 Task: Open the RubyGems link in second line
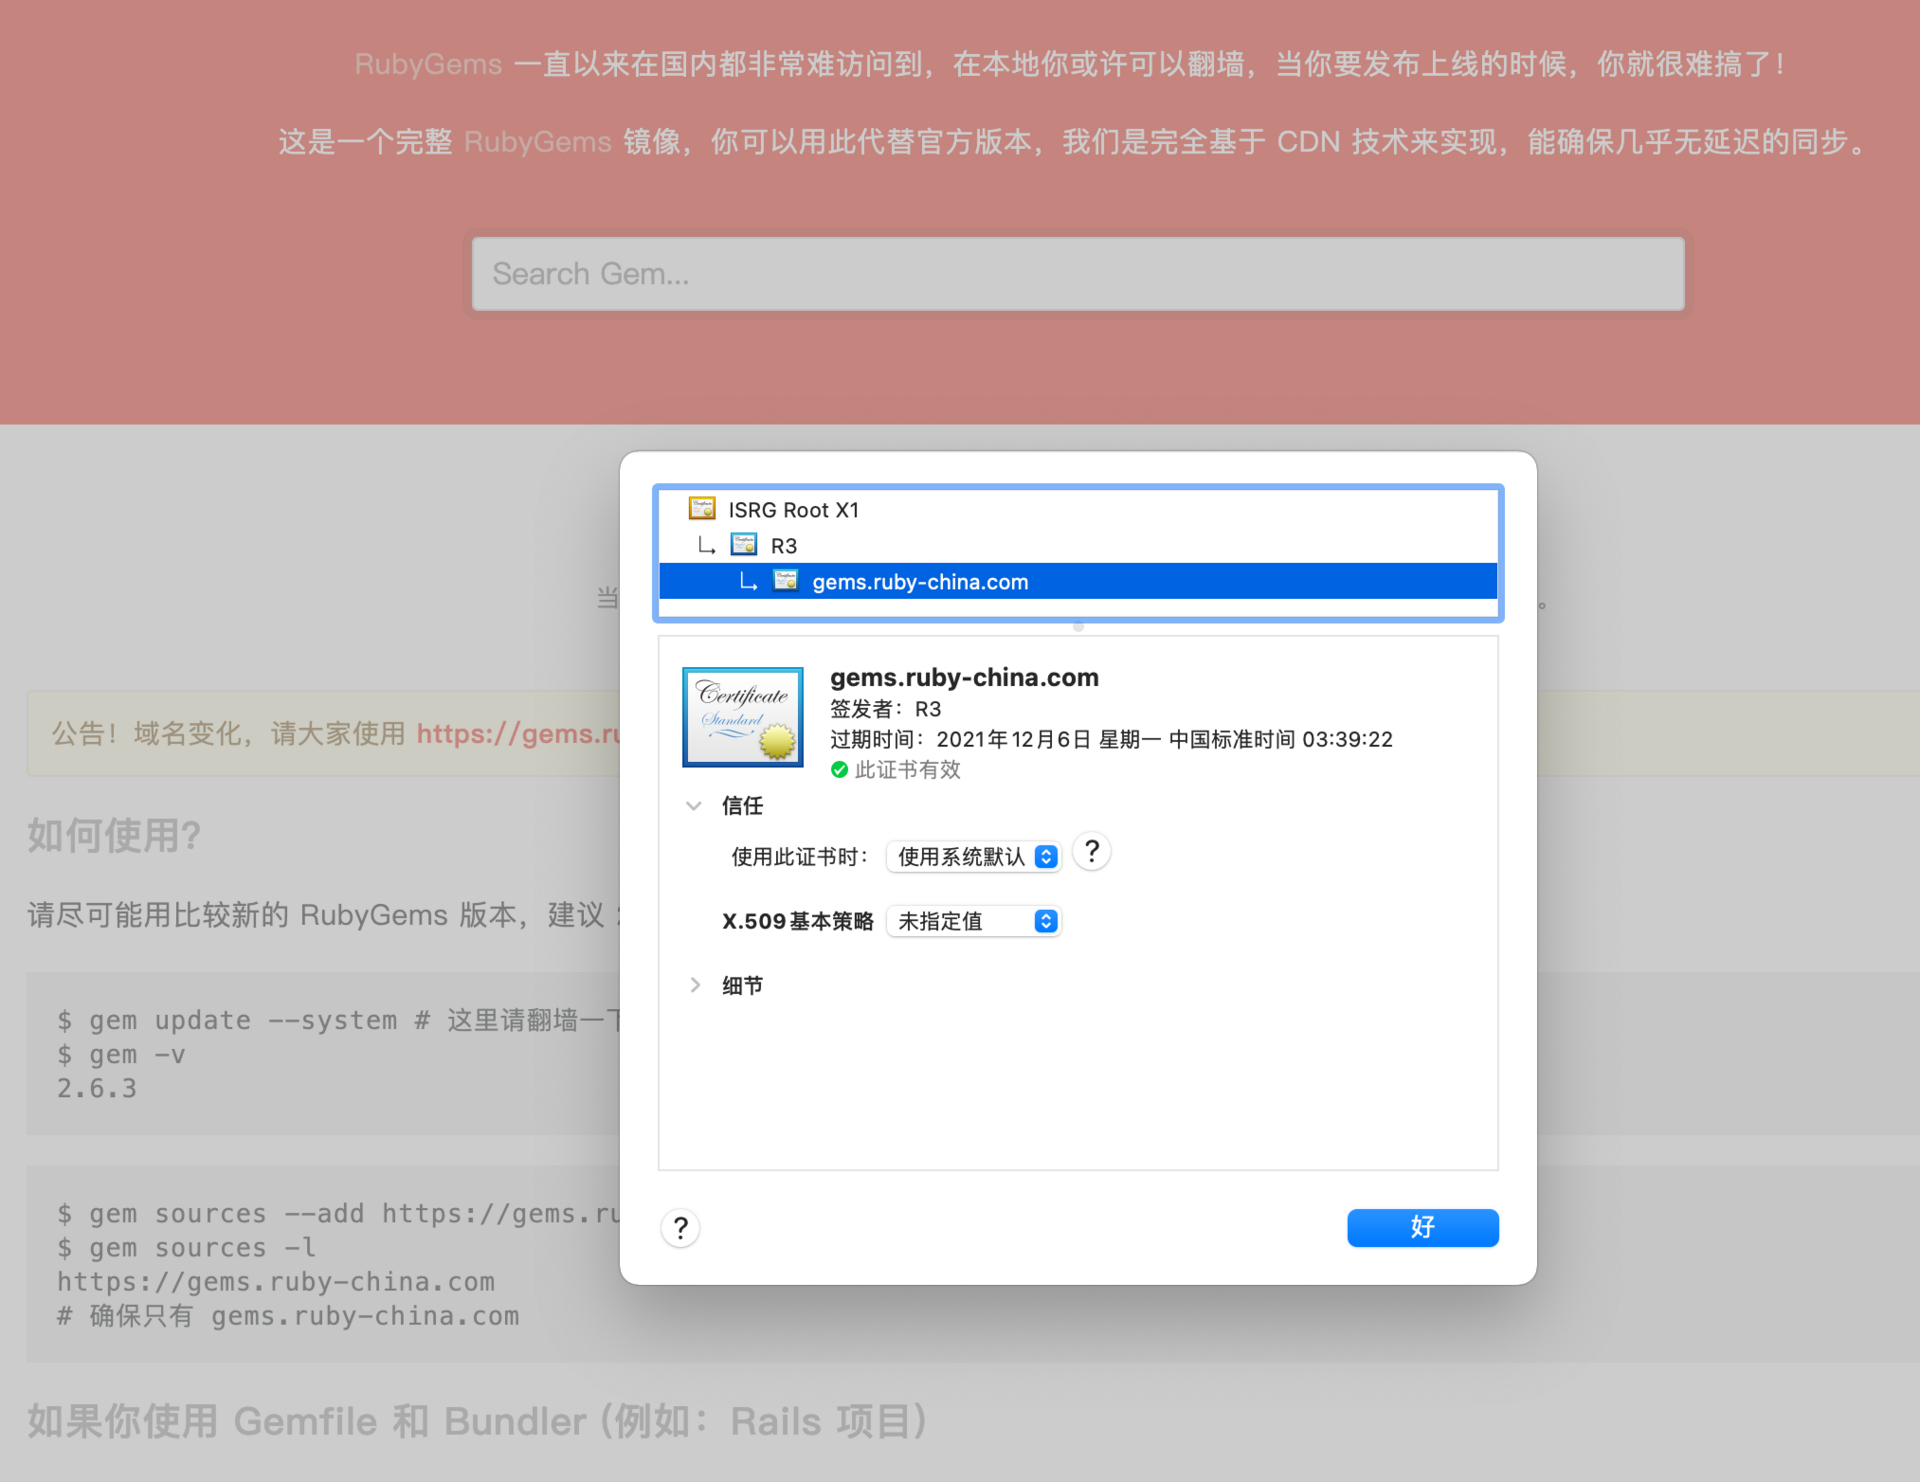click(537, 141)
